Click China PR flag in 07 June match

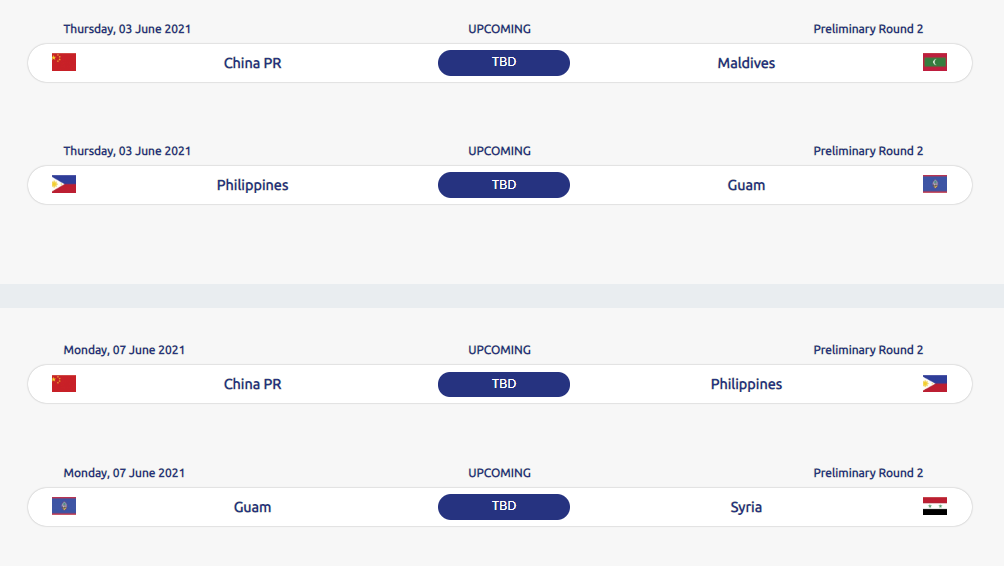pos(64,384)
